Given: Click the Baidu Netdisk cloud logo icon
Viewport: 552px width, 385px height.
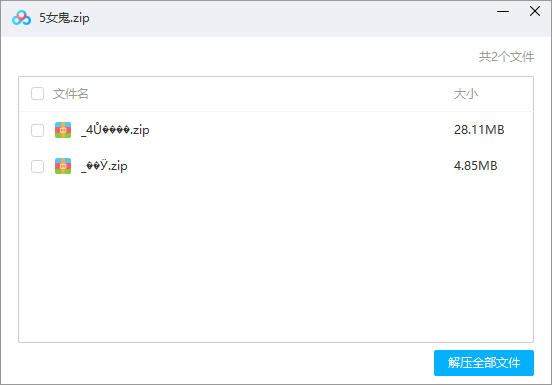Looking at the screenshot, I should pos(21,18).
